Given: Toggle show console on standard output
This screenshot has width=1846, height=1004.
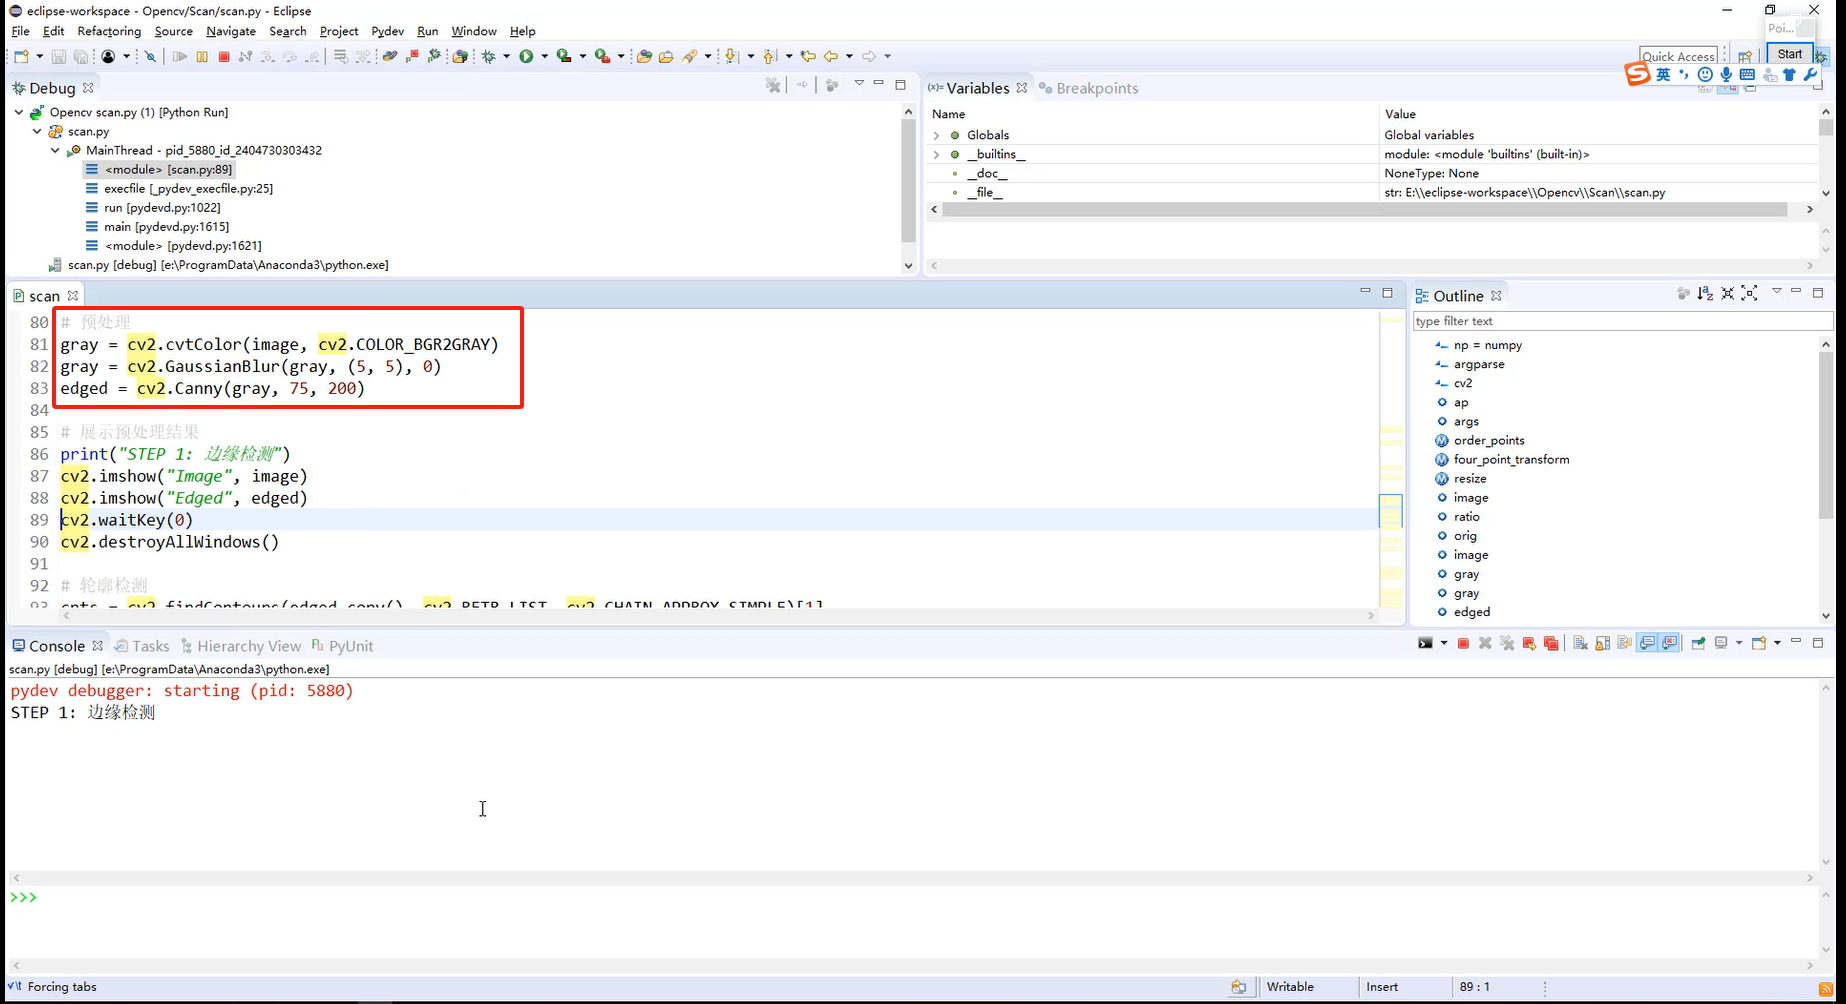Looking at the screenshot, I should (1647, 643).
